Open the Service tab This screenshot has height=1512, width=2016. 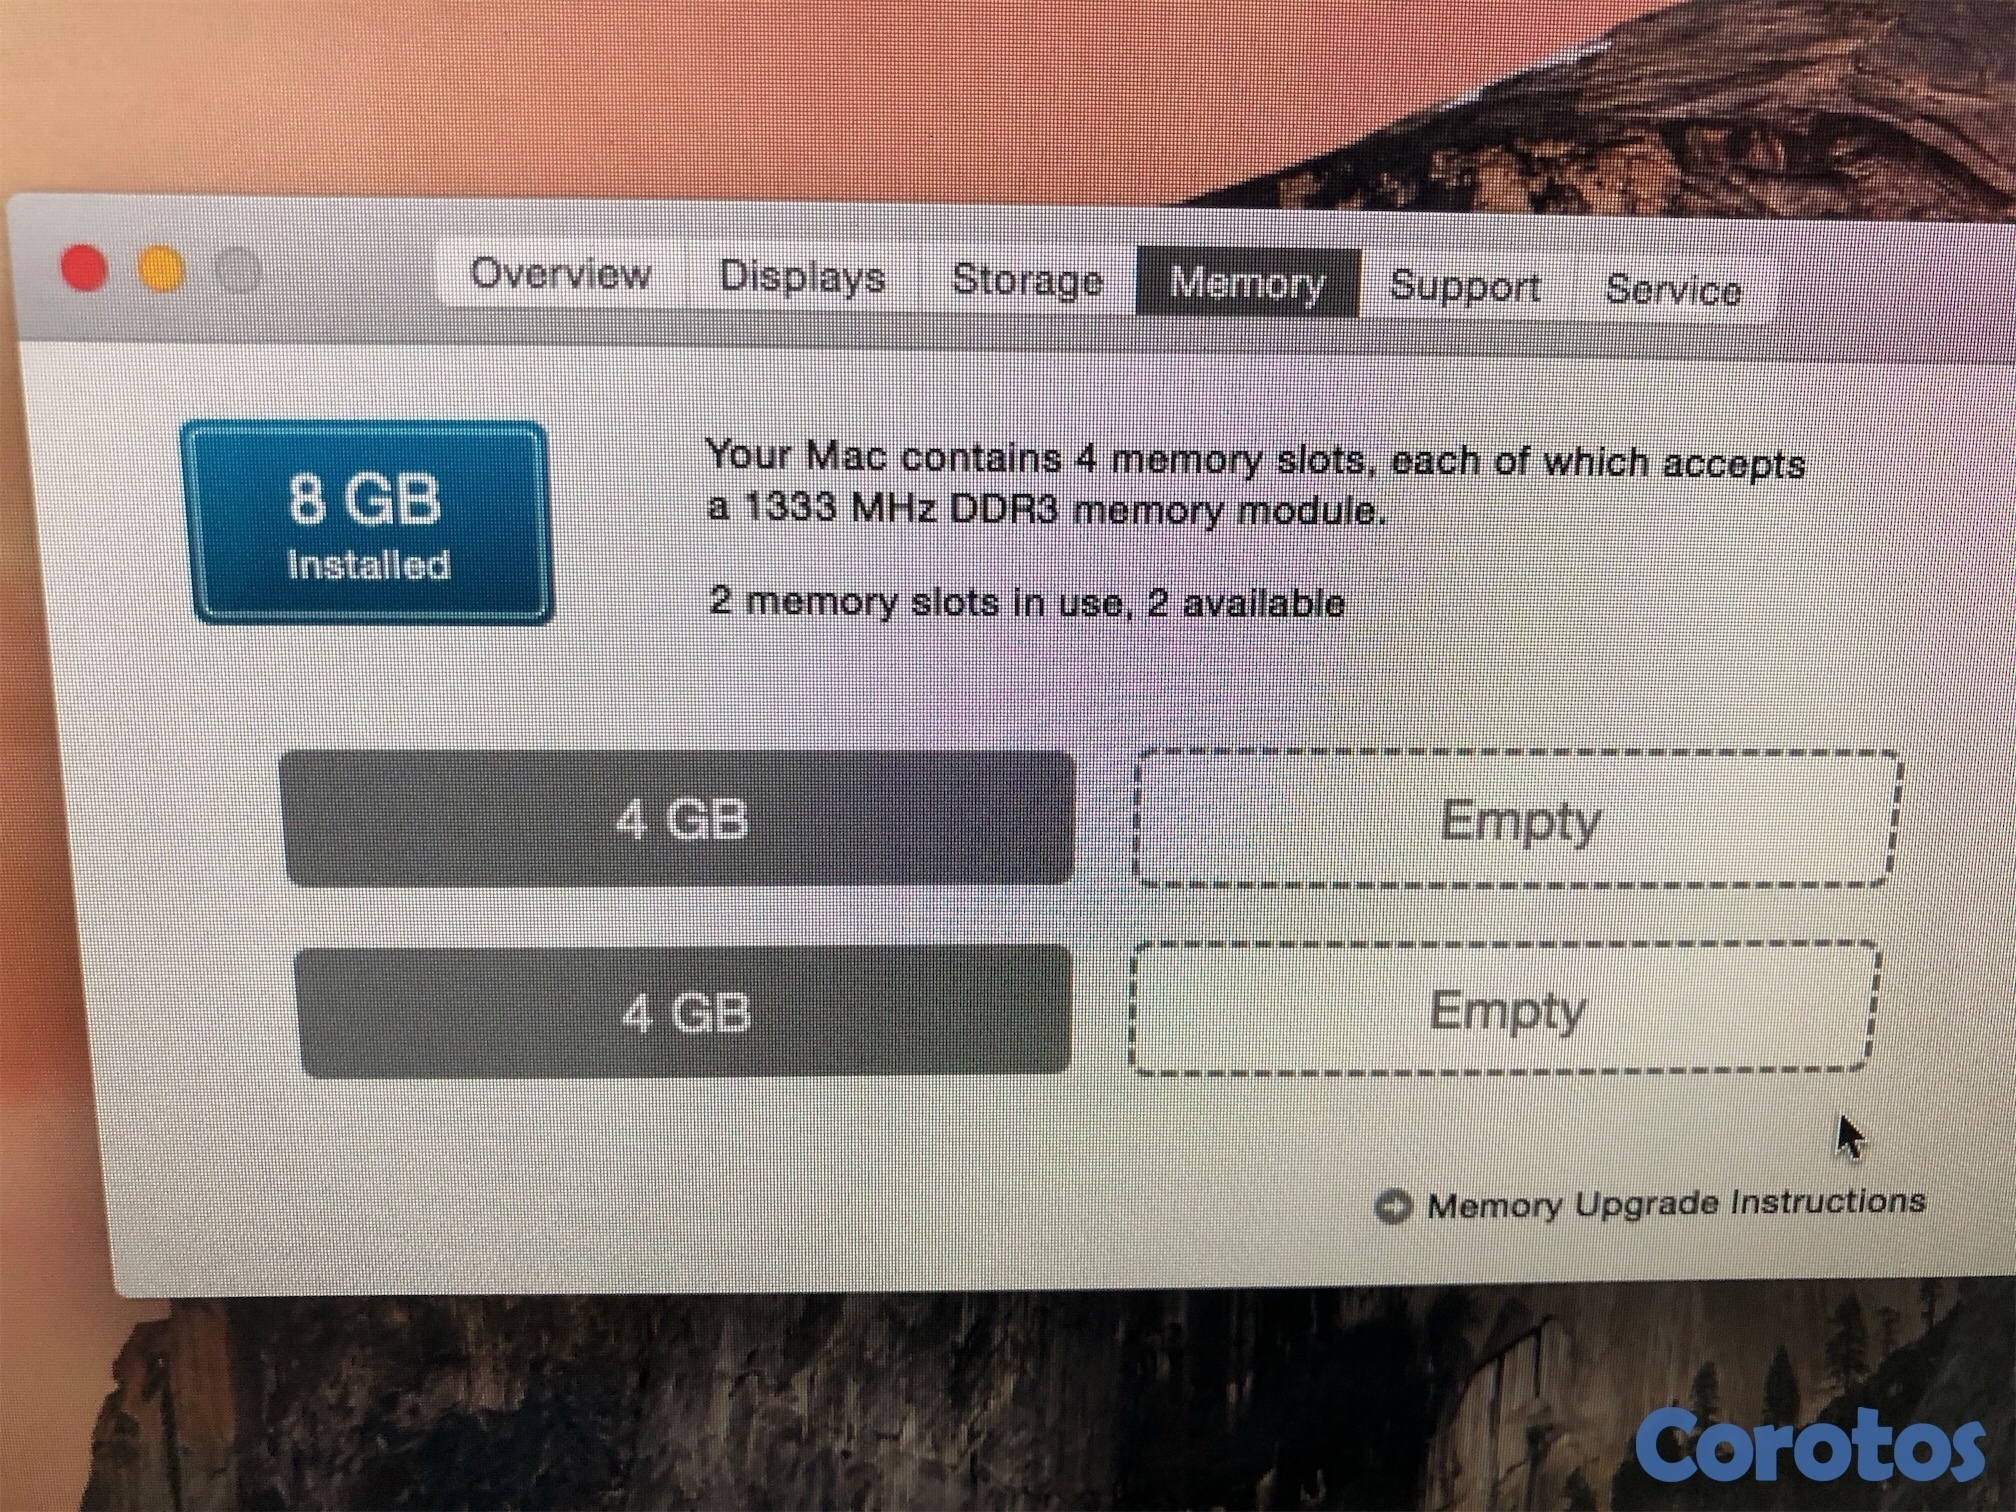point(1673,290)
